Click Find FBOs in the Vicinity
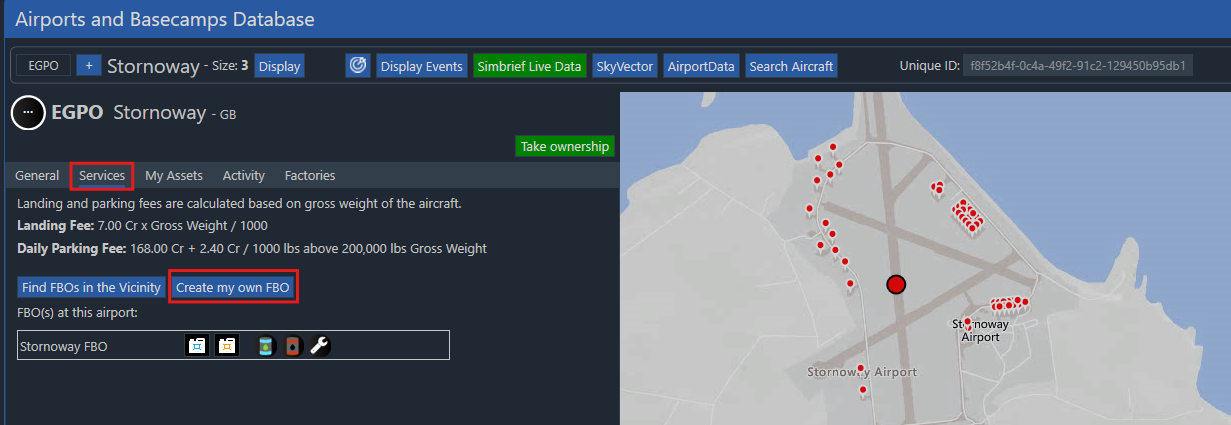 pos(91,288)
